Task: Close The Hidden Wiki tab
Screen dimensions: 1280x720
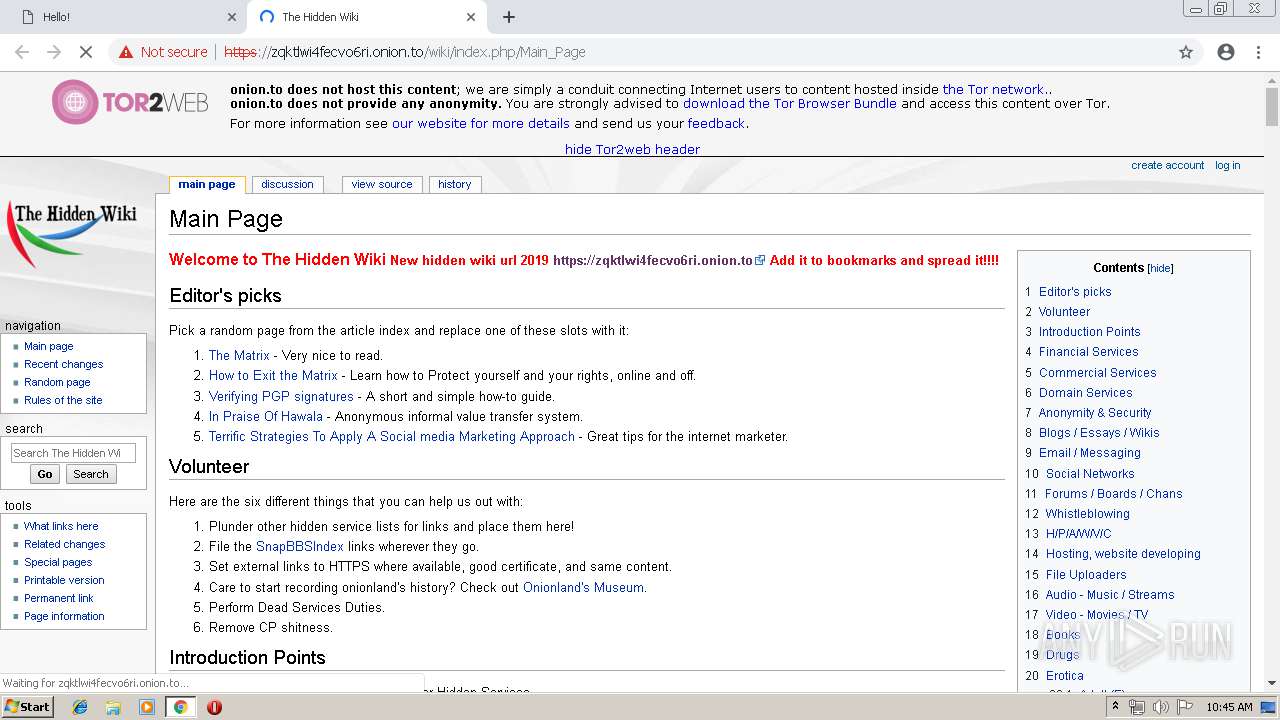Action: 471,17
